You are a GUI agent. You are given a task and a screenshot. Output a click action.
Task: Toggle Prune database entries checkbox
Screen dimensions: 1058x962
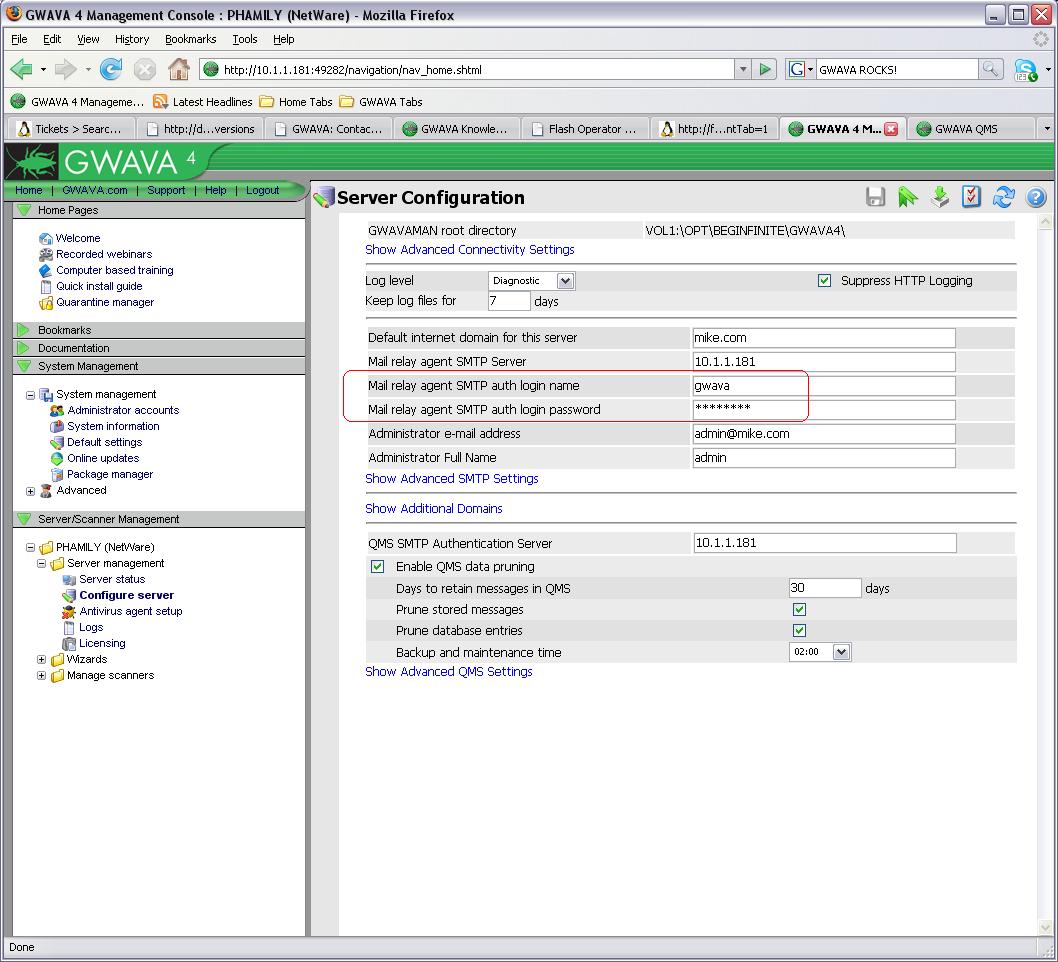[x=800, y=630]
